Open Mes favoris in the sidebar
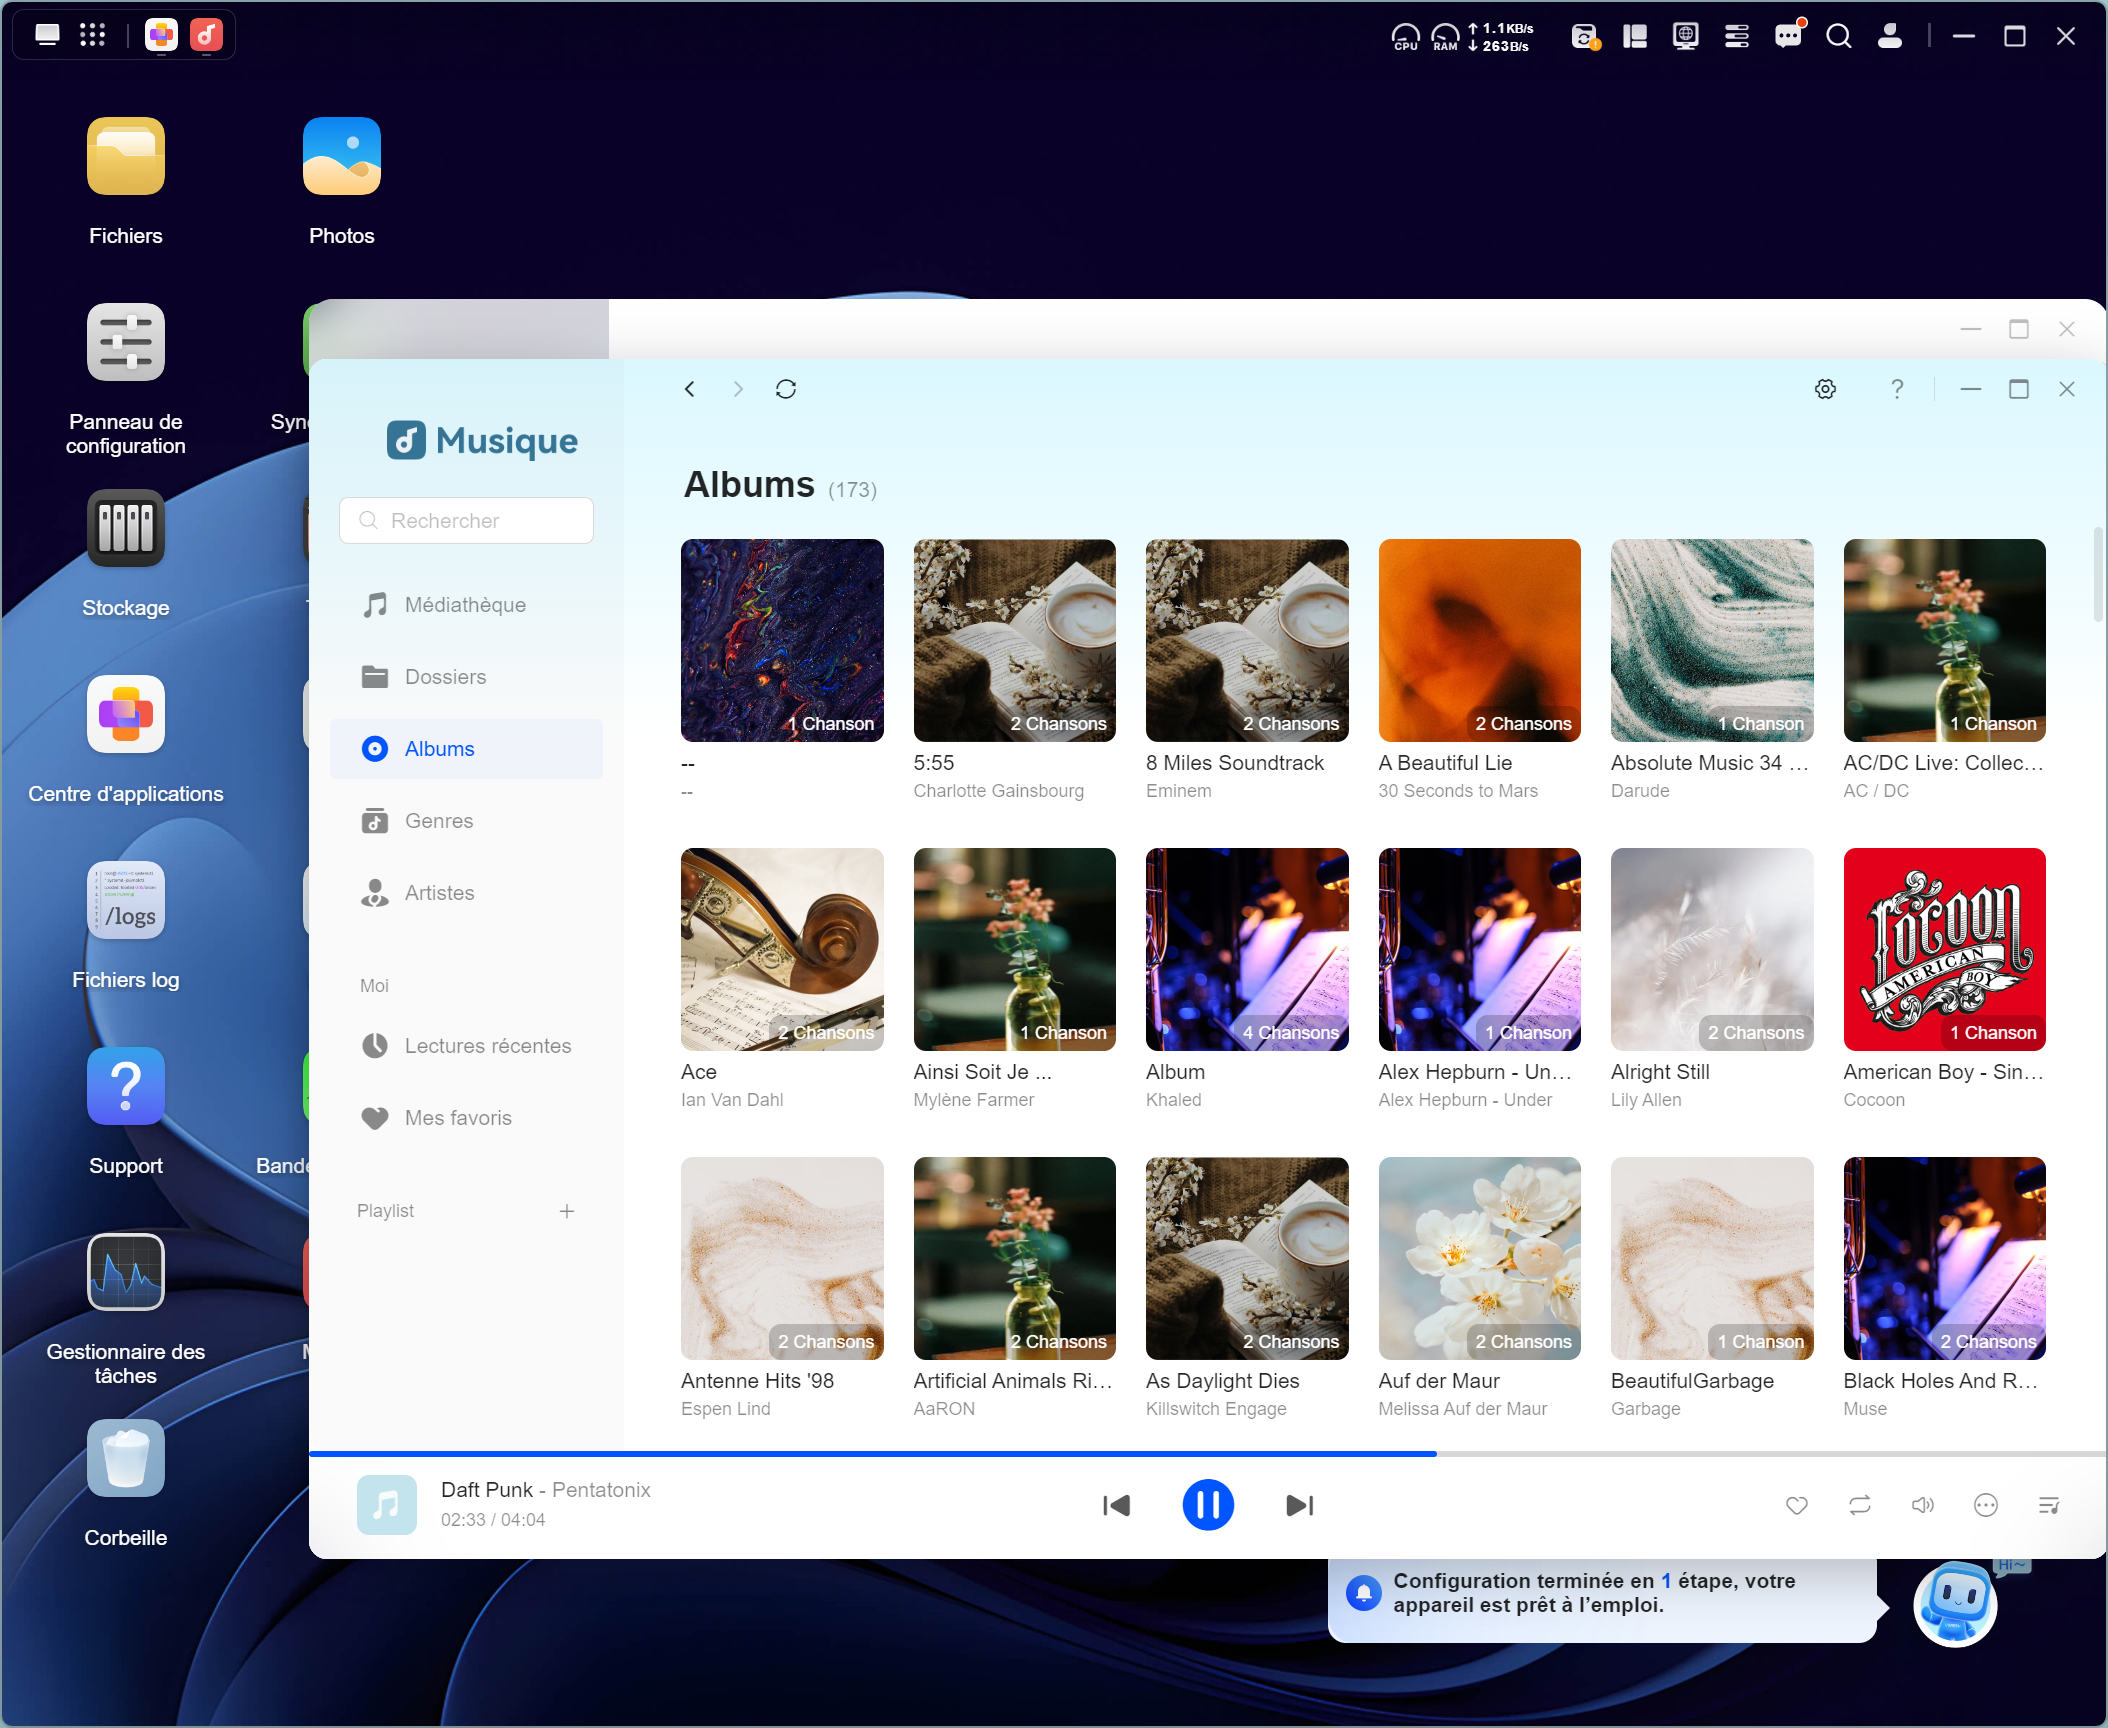Viewport: 2108px width, 1728px height. coord(466,1118)
